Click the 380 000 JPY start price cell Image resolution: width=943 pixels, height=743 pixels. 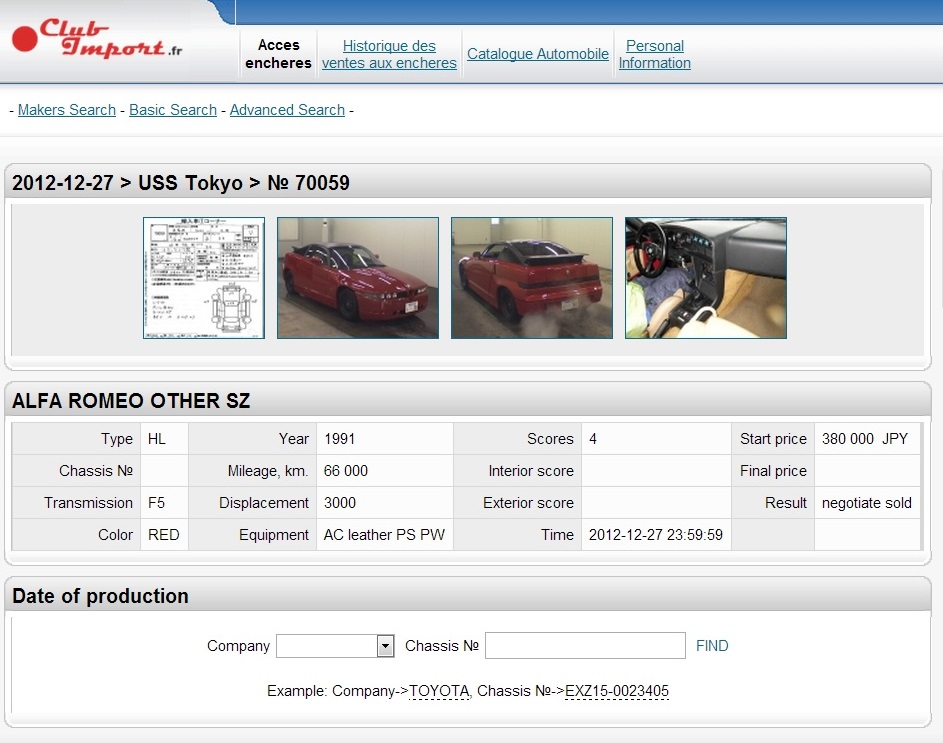(x=866, y=439)
